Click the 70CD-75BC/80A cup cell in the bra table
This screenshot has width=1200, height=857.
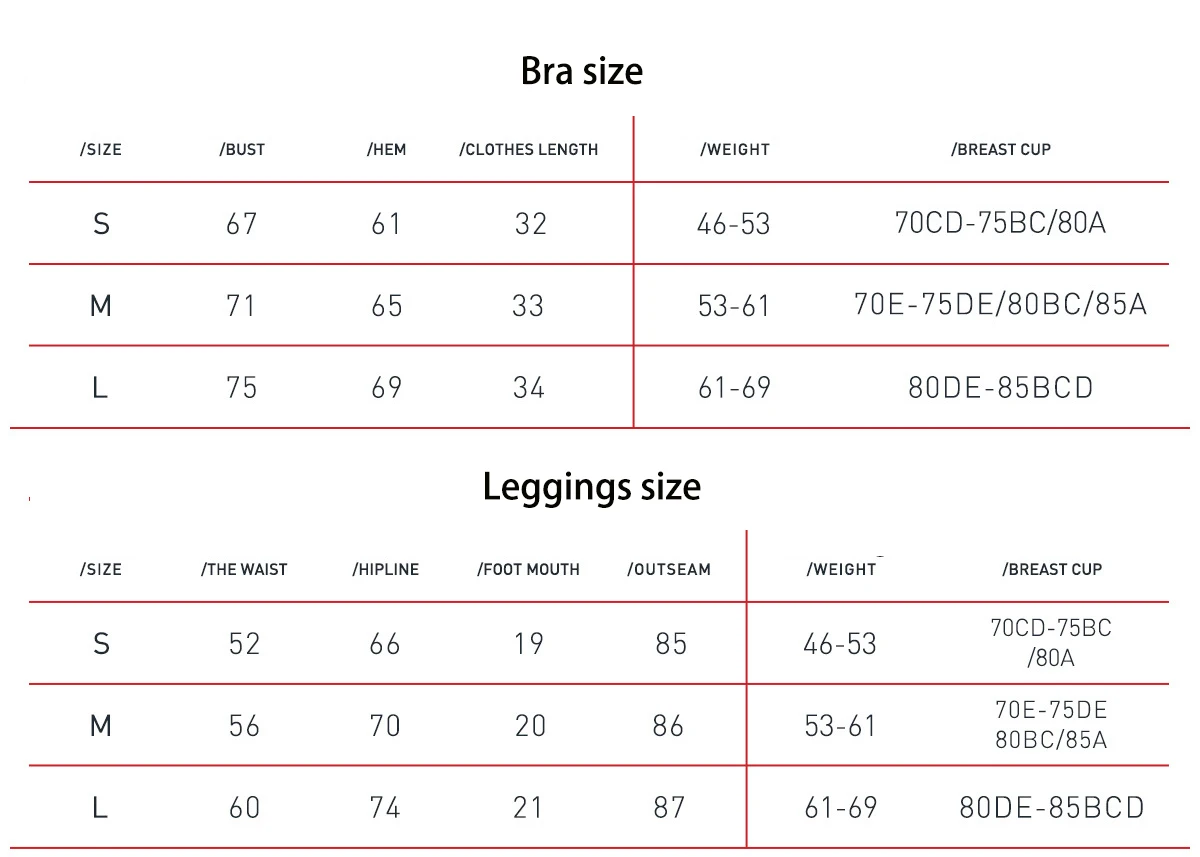pyautogui.click(x=1000, y=223)
